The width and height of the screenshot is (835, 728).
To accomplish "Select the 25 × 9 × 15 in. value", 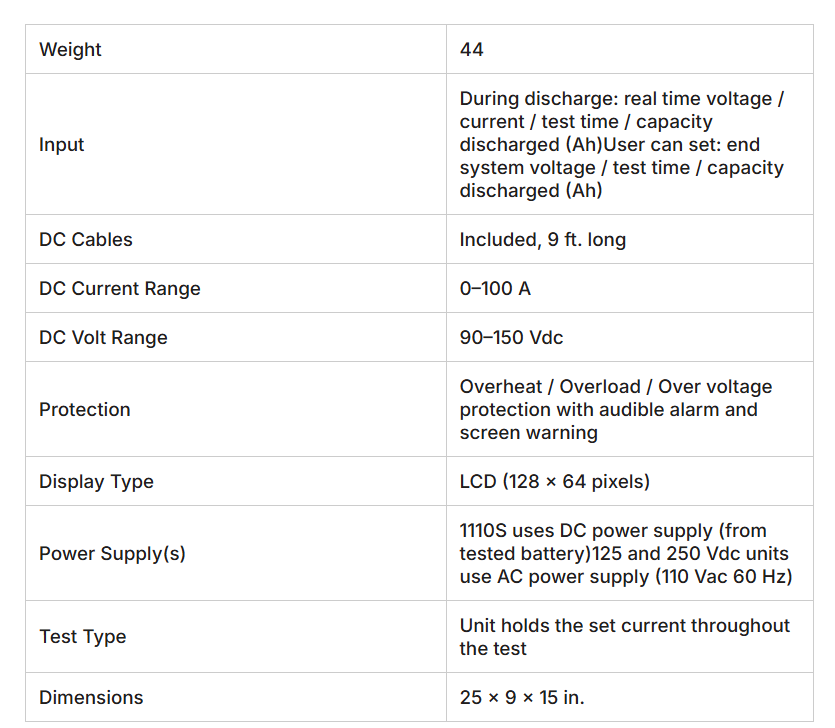I will coord(522,697).
